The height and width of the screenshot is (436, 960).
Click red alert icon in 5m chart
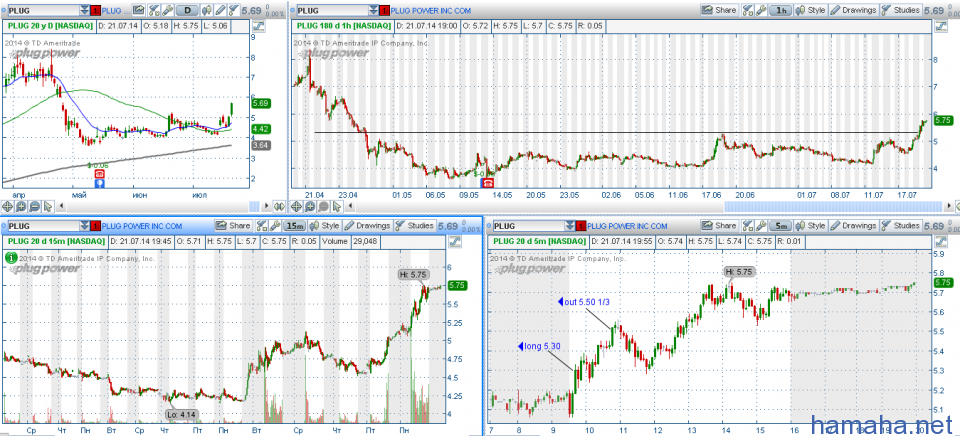(x=581, y=226)
